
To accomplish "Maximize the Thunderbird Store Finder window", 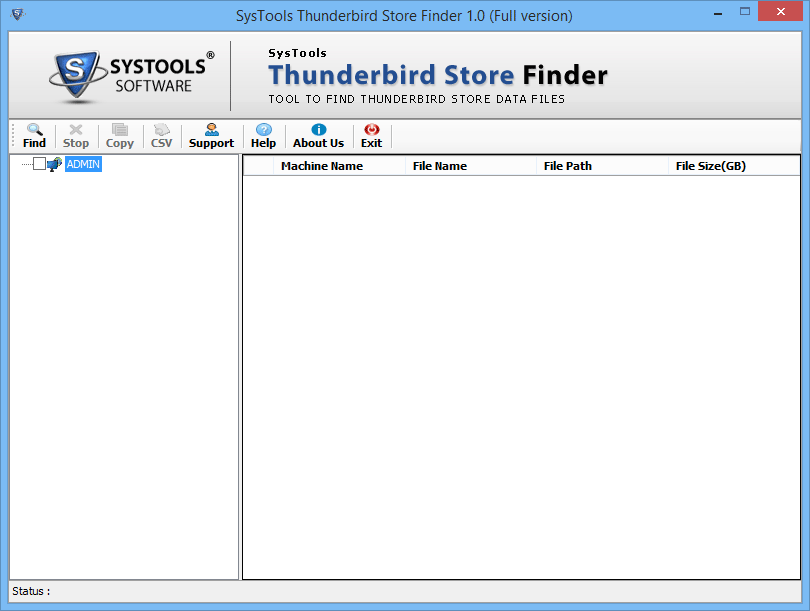I will tap(745, 11).
